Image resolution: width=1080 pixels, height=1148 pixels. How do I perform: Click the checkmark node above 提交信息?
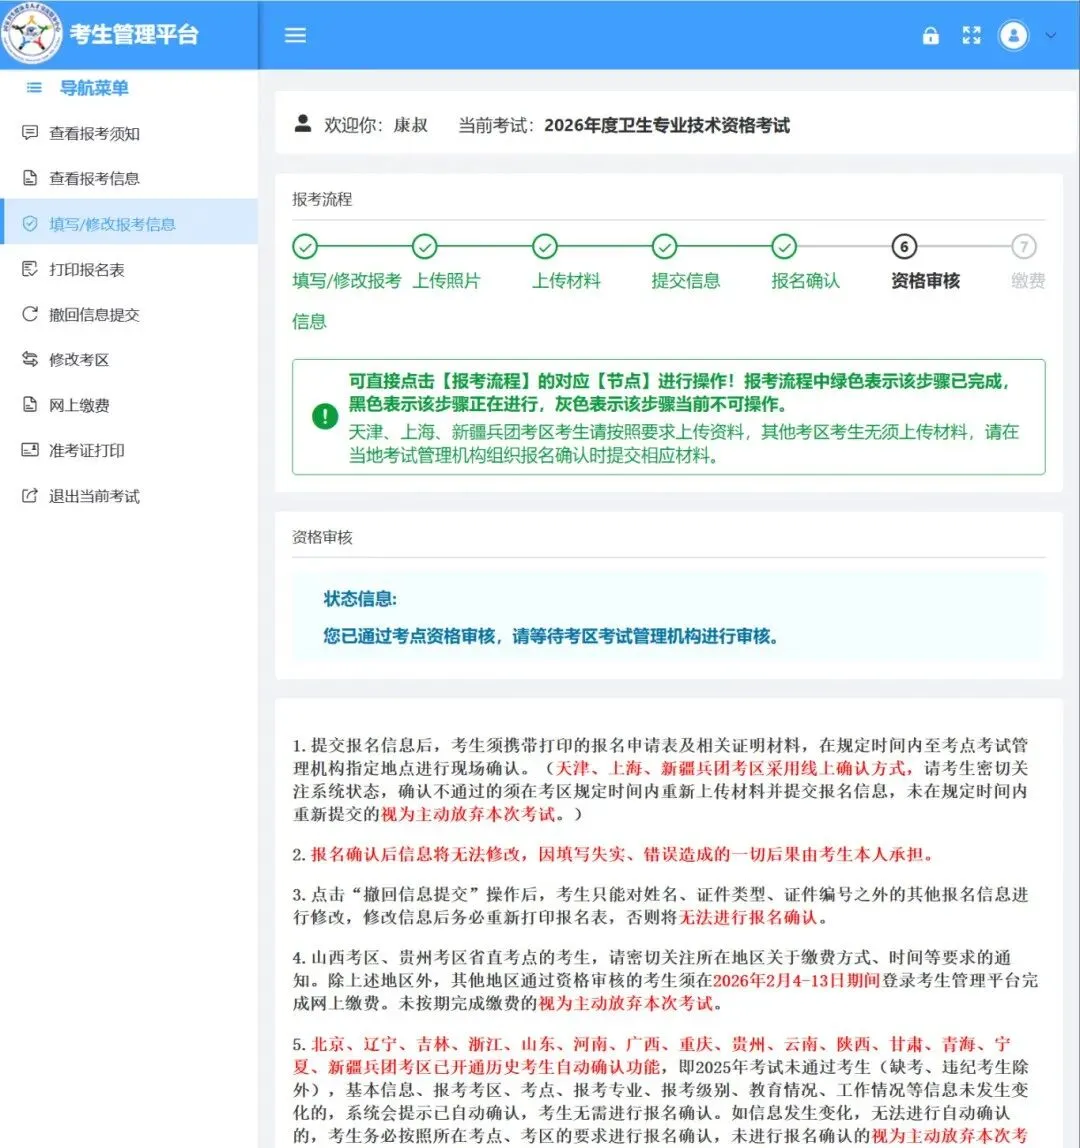[x=664, y=247]
